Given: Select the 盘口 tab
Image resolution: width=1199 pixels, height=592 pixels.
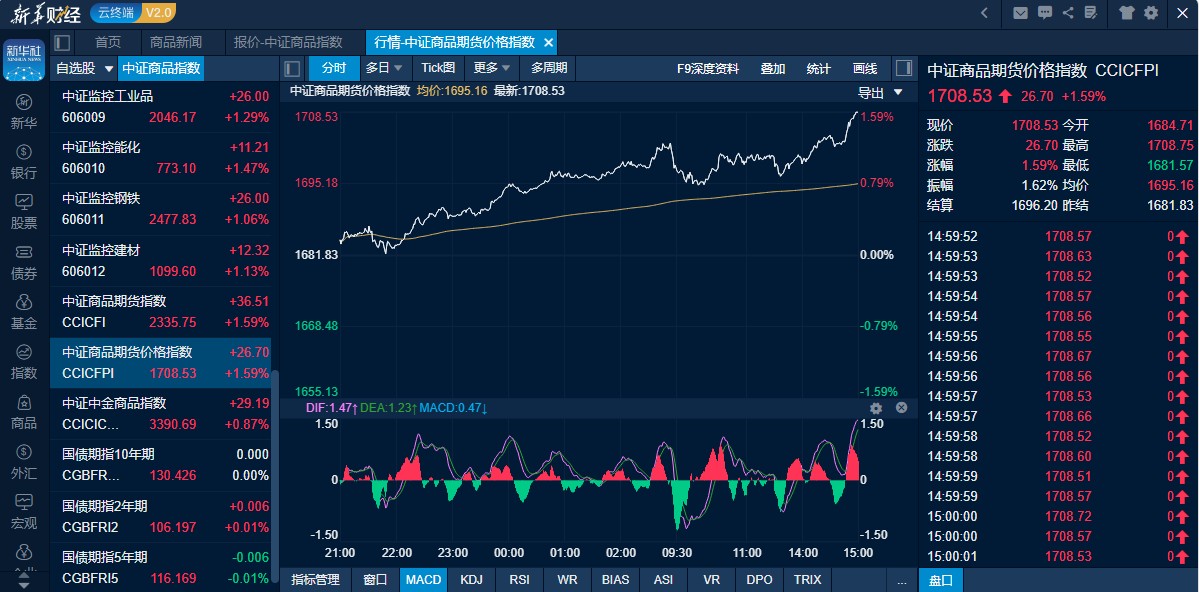Looking at the screenshot, I should pos(941,580).
